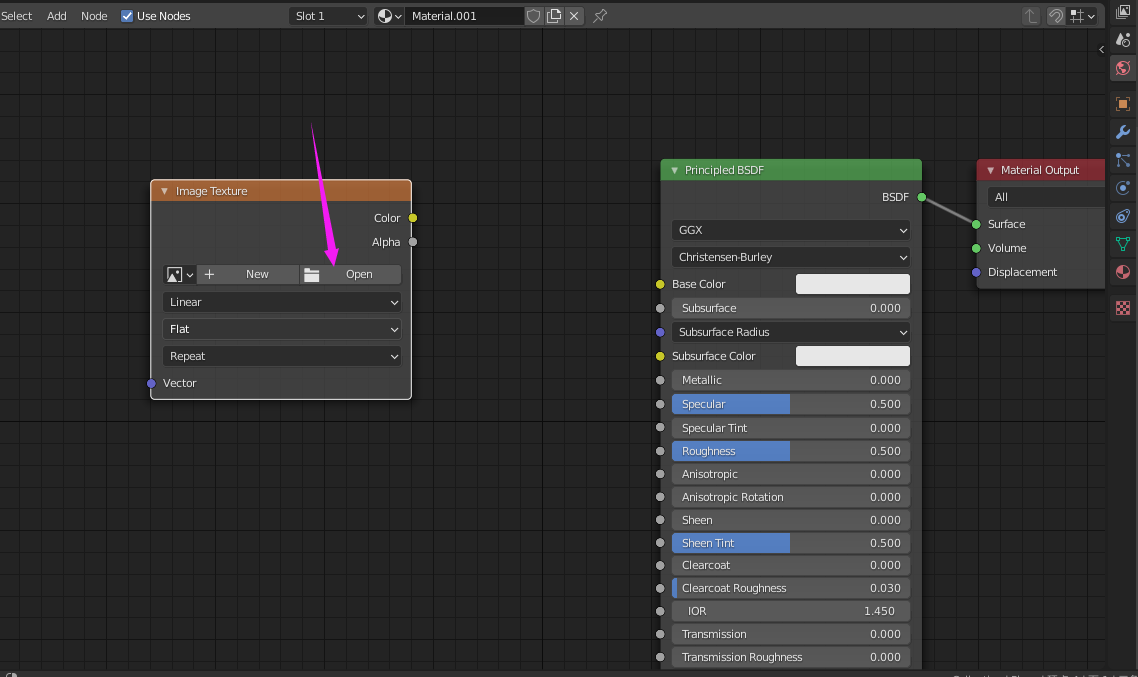Screen dimensions: 1138x677
Task: Open the Modifiers wrench tab icon
Action: point(1123,132)
